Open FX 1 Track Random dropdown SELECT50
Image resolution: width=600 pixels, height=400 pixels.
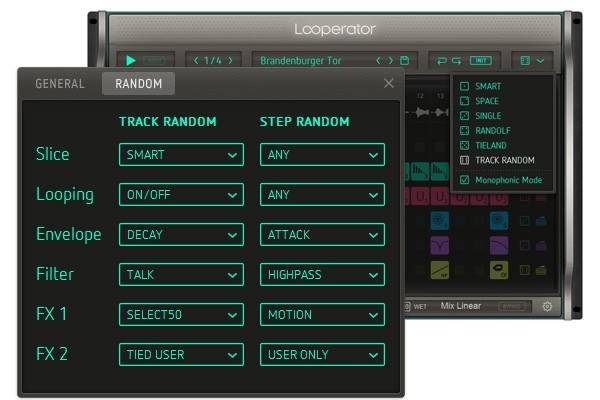[x=181, y=315]
